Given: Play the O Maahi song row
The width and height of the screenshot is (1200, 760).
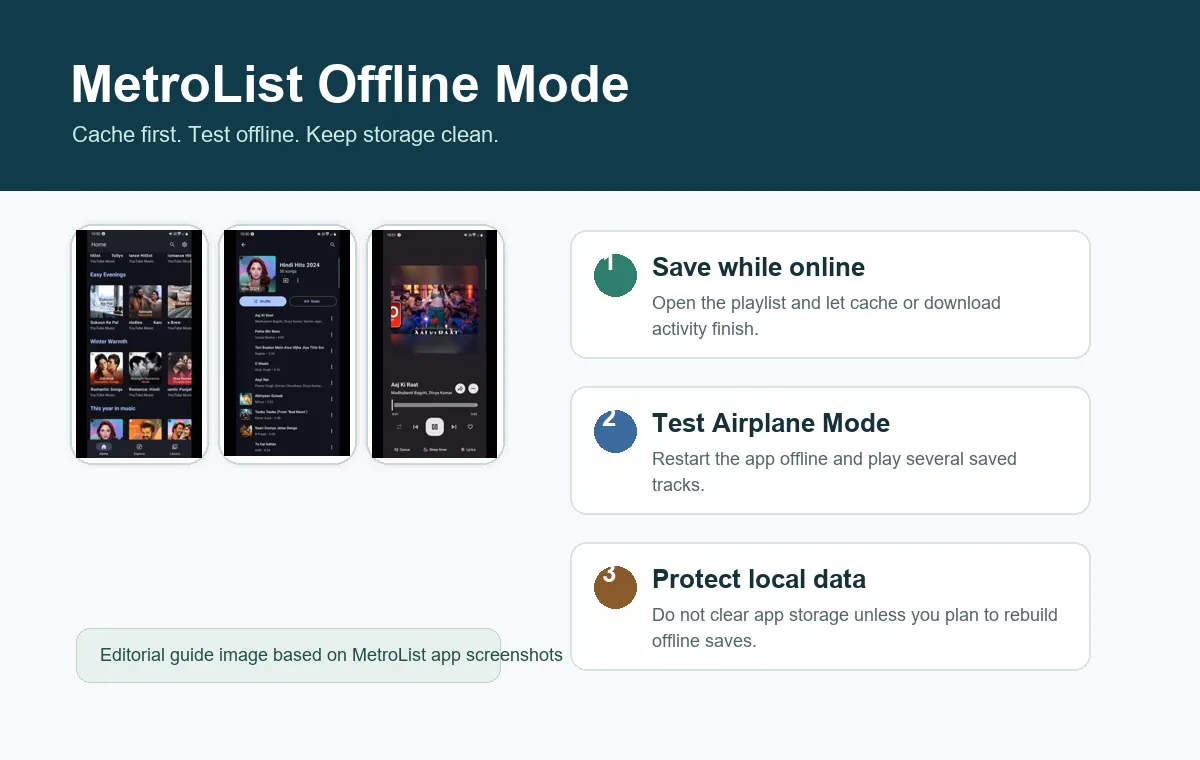Looking at the screenshot, I should pyautogui.click(x=288, y=366).
